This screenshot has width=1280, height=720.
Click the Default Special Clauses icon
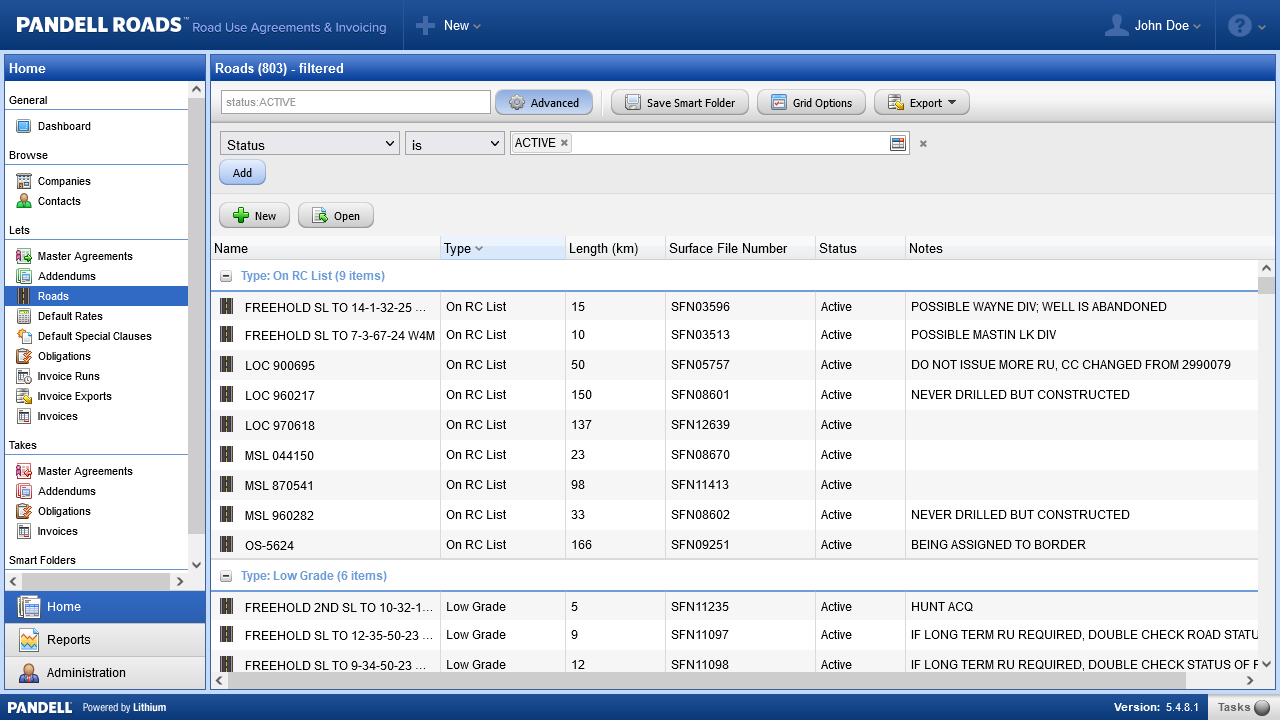(24, 336)
